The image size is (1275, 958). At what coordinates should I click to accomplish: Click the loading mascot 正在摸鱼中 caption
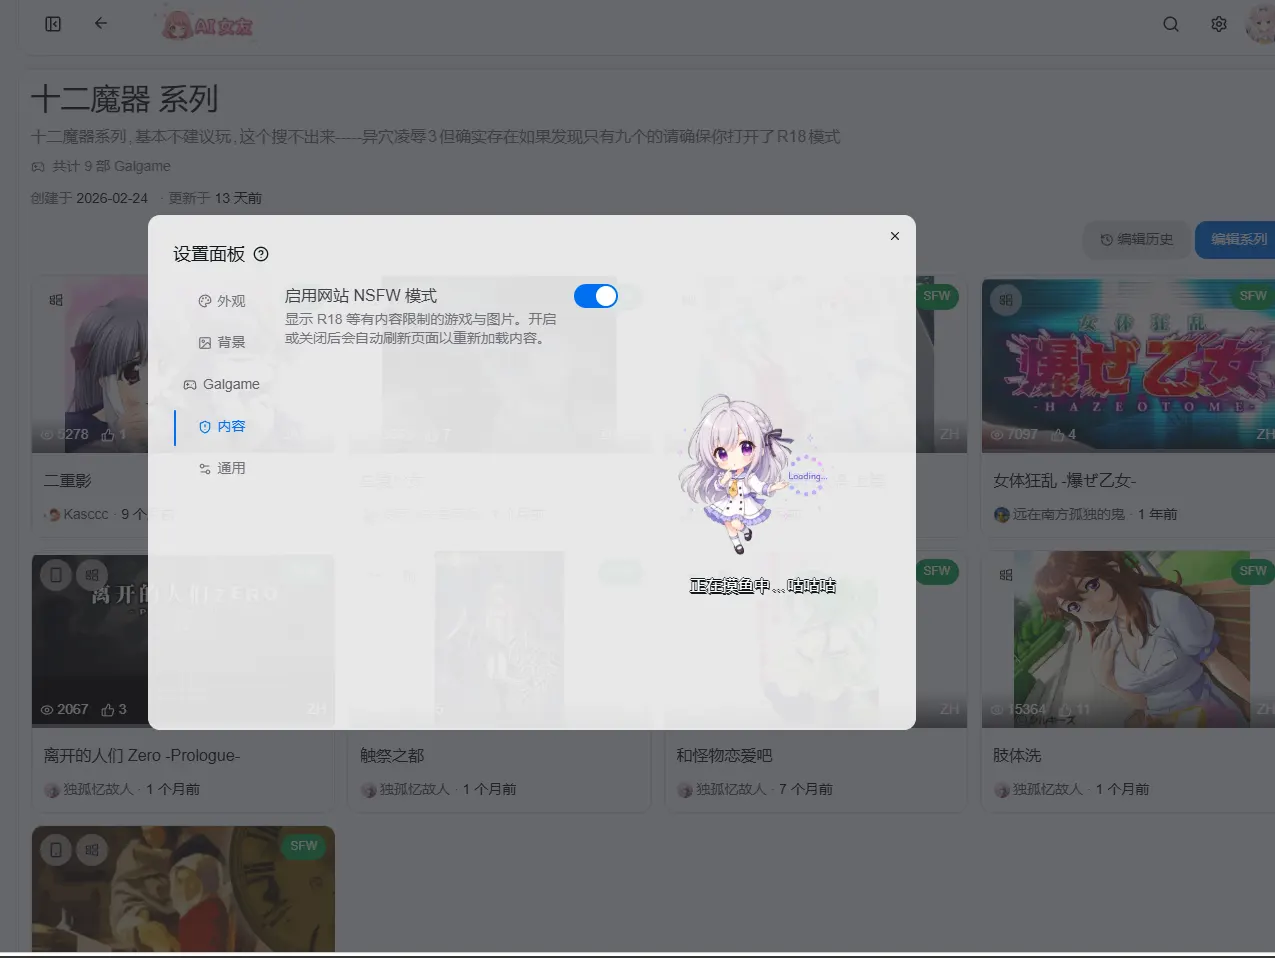763,586
